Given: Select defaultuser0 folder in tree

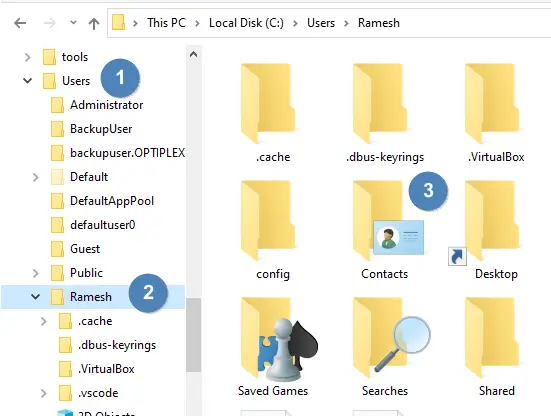Looking at the screenshot, I should (x=102, y=225).
